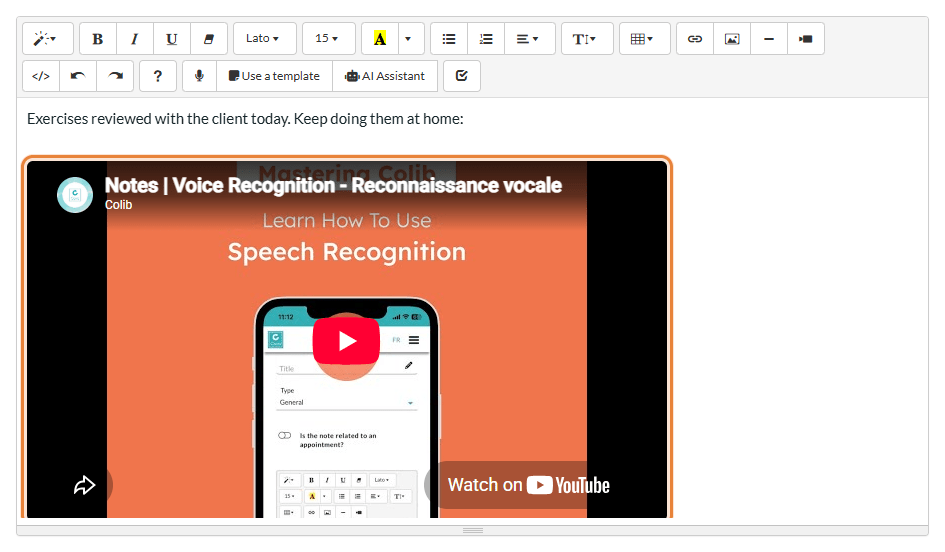Click the text line about exercises reviewed
The image size is (945, 552).
(x=245, y=119)
